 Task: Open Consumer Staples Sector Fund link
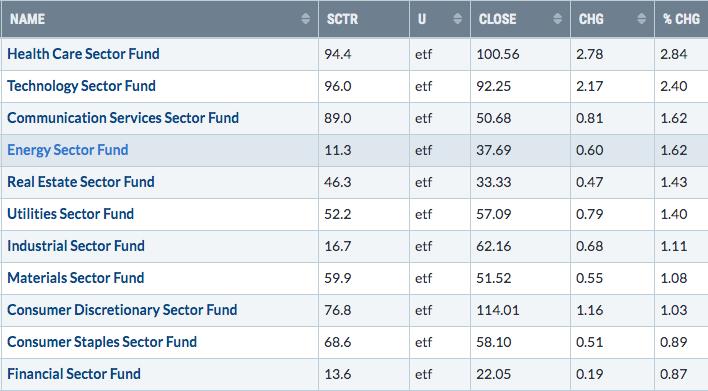tap(102, 342)
